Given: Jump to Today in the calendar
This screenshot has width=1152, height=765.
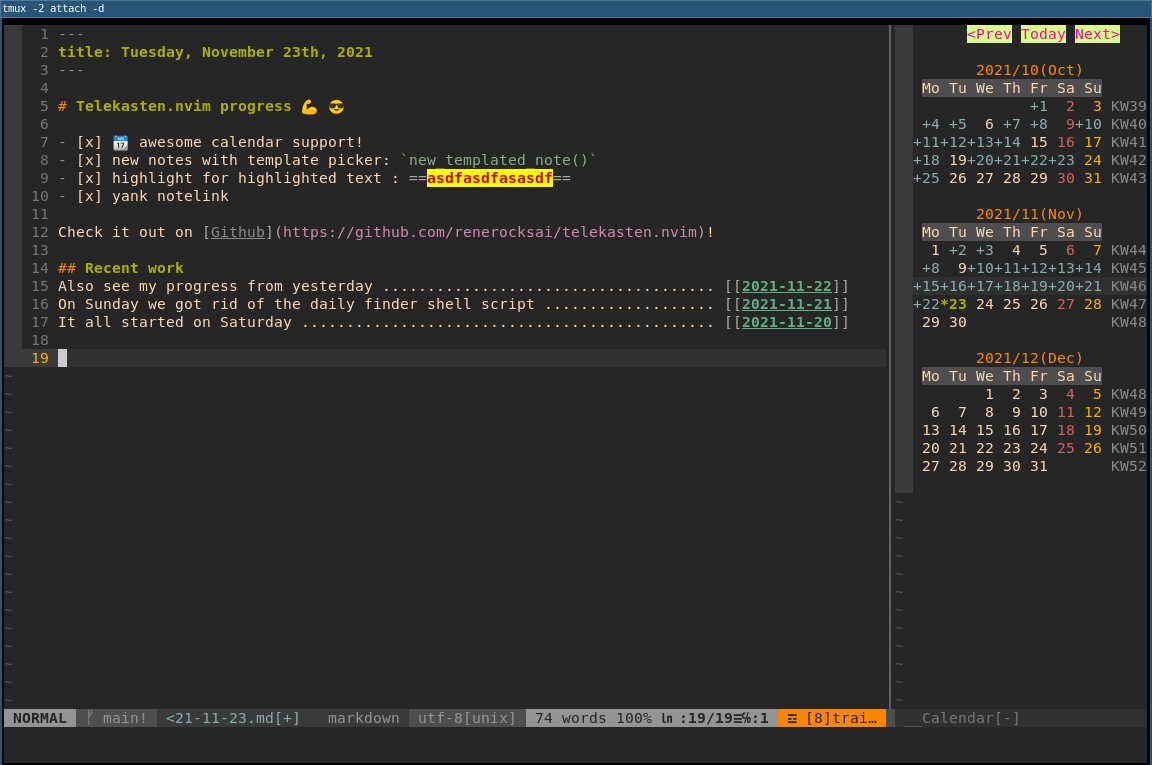Looking at the screenshot, I should click(x=1043, y=34).
